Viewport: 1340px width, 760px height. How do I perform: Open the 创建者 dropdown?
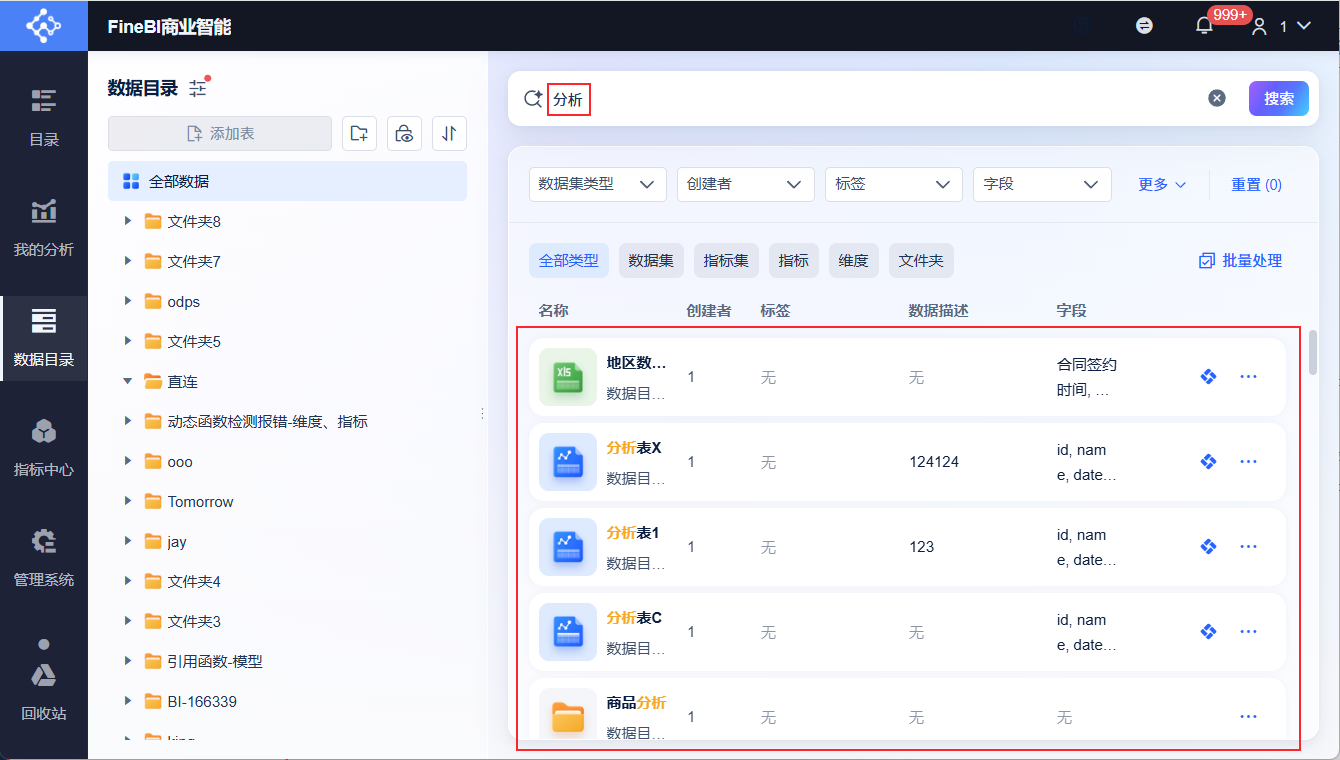[746, 184]
